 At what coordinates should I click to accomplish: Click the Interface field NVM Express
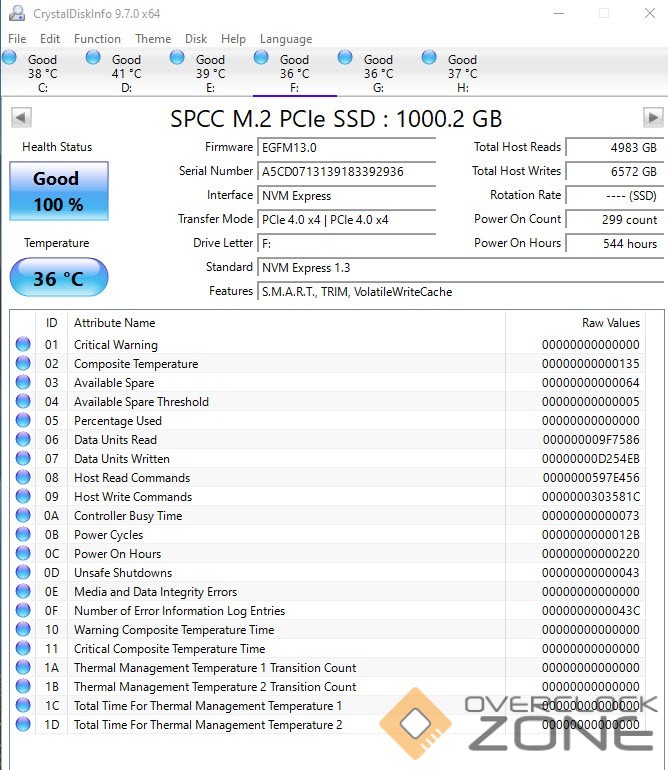click(347, 195)
